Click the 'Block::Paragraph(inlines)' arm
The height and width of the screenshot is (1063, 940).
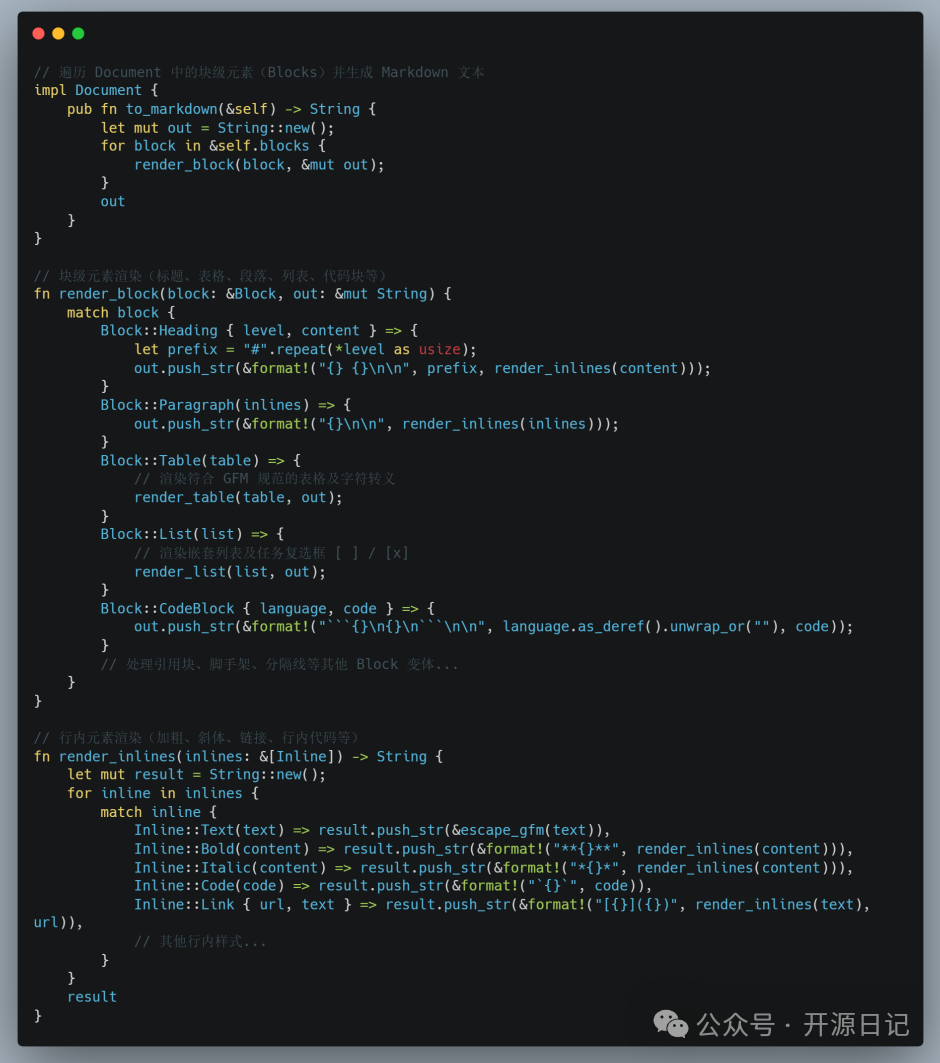point(226,405)
